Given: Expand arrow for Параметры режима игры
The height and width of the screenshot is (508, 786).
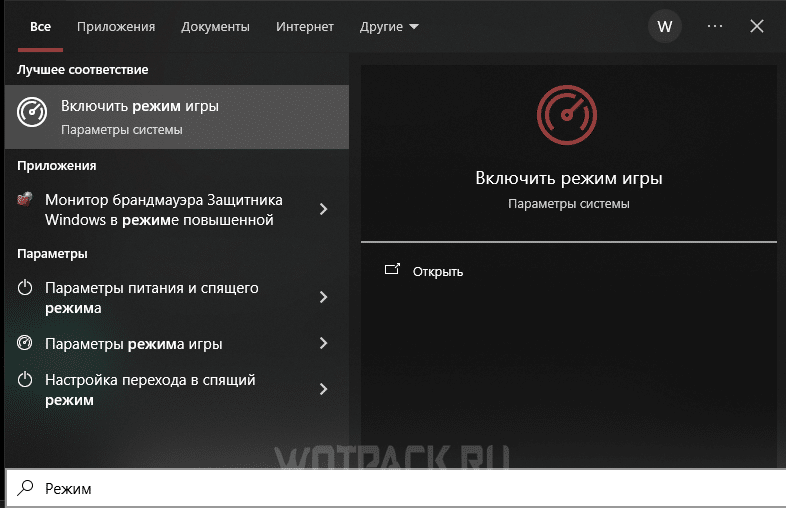Looking at the screenshot, I should (x=324, y=343).
